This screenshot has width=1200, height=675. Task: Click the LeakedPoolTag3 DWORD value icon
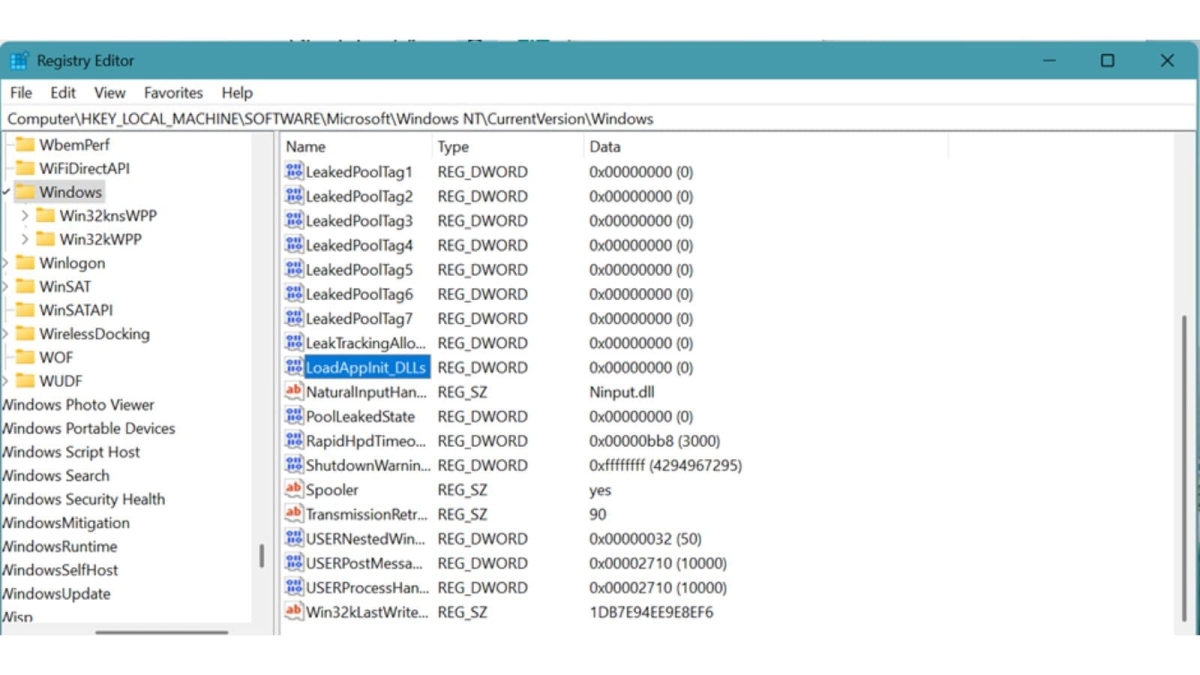tap(294, 221)
